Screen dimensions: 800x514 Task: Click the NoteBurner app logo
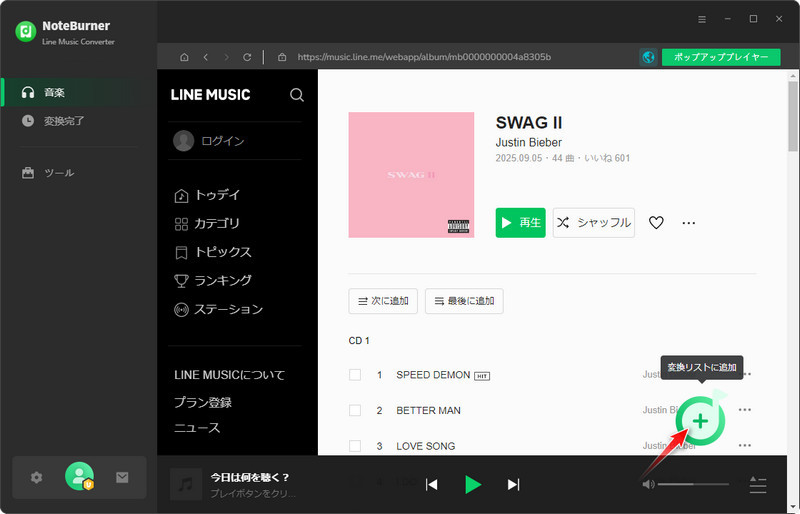click(x=26, y=32)
